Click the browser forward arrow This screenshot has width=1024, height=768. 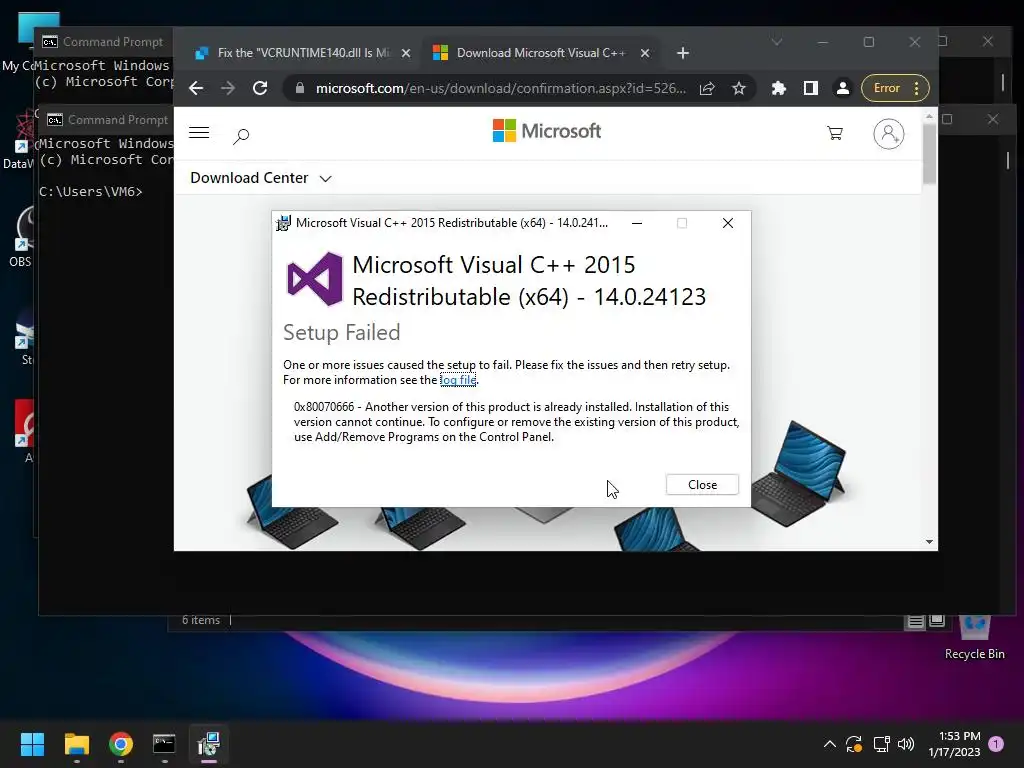228,88
